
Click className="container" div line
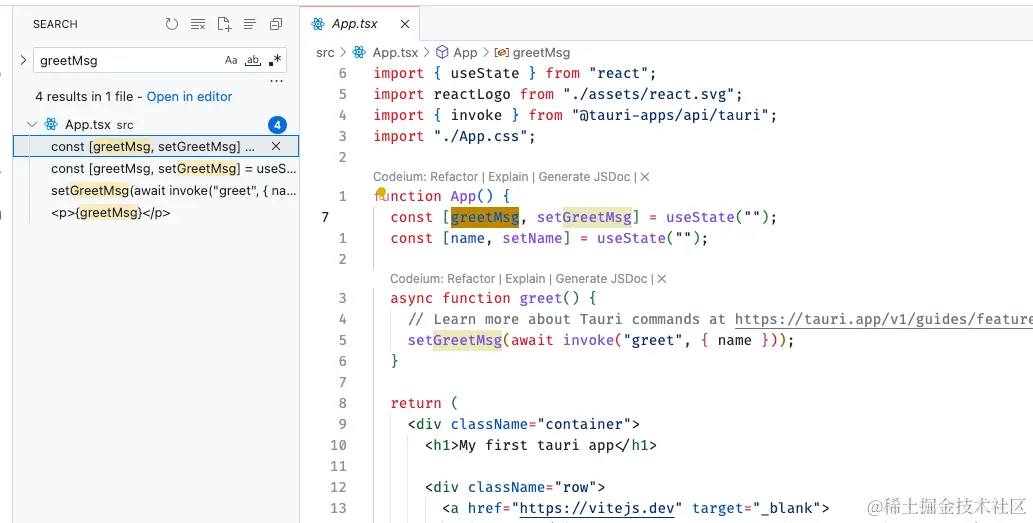click(x=524, y=424)
